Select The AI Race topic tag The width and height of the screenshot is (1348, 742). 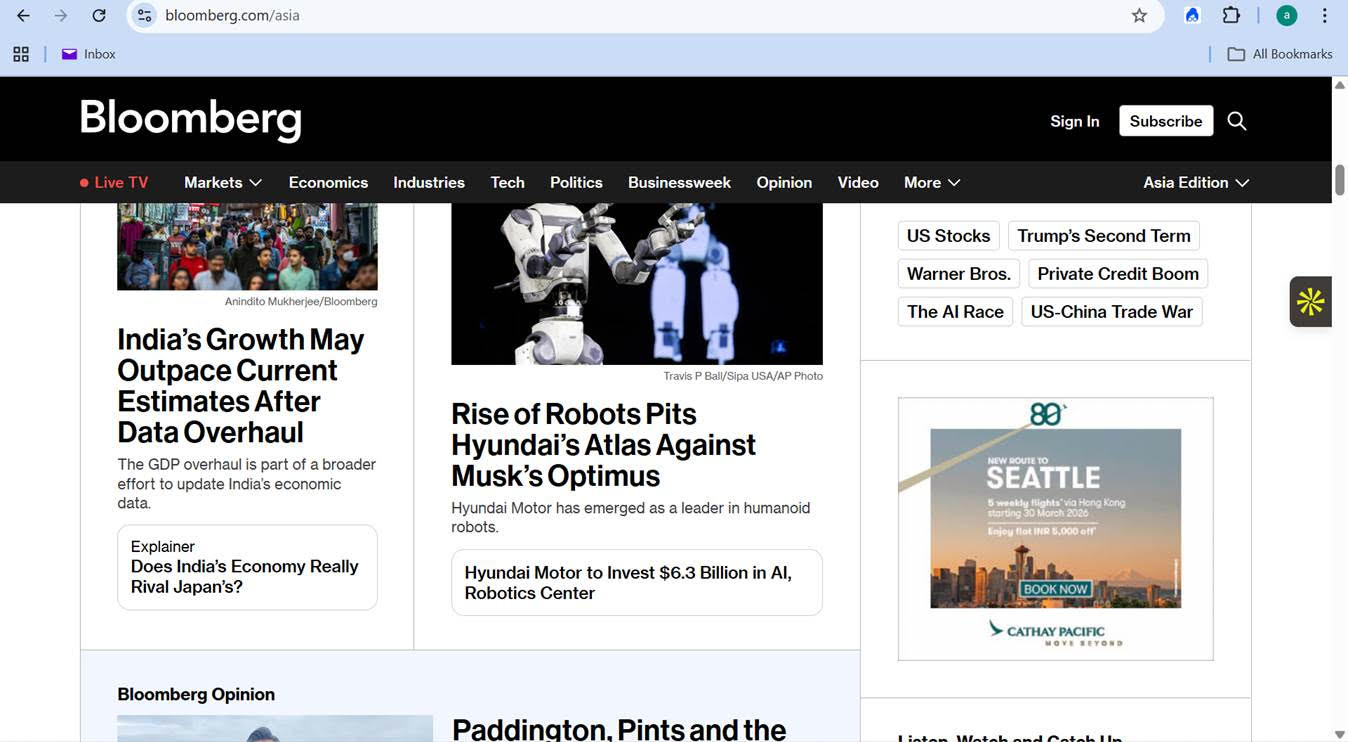point(955,312)
